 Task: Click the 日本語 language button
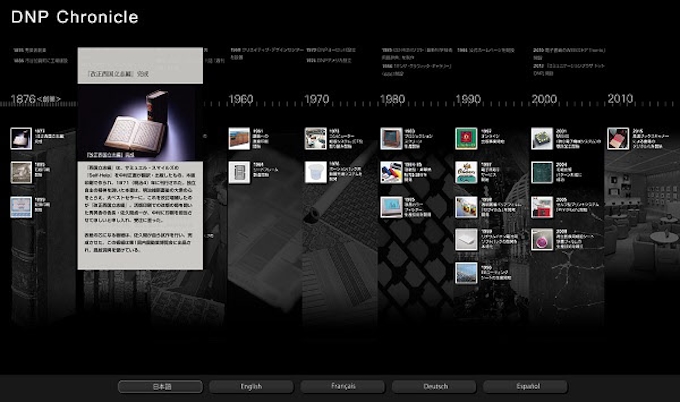tap(160, 386)
